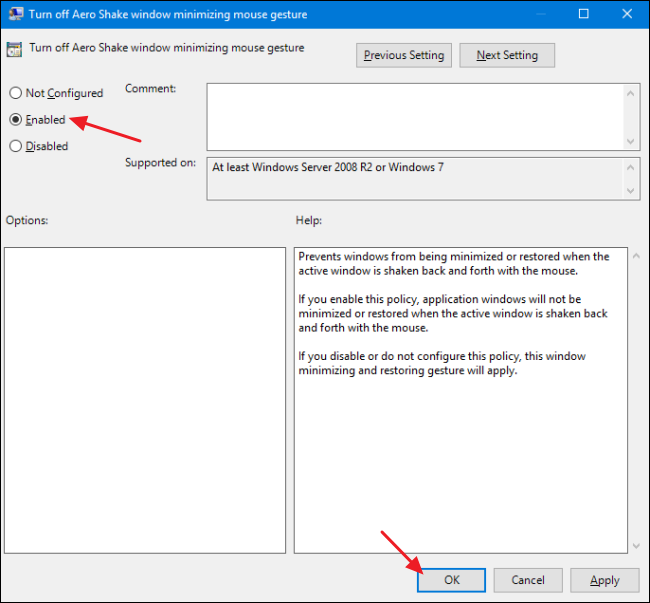Click the policy icon in the title bar
Screen dimensions: 650x603
[x=15, y=14]
